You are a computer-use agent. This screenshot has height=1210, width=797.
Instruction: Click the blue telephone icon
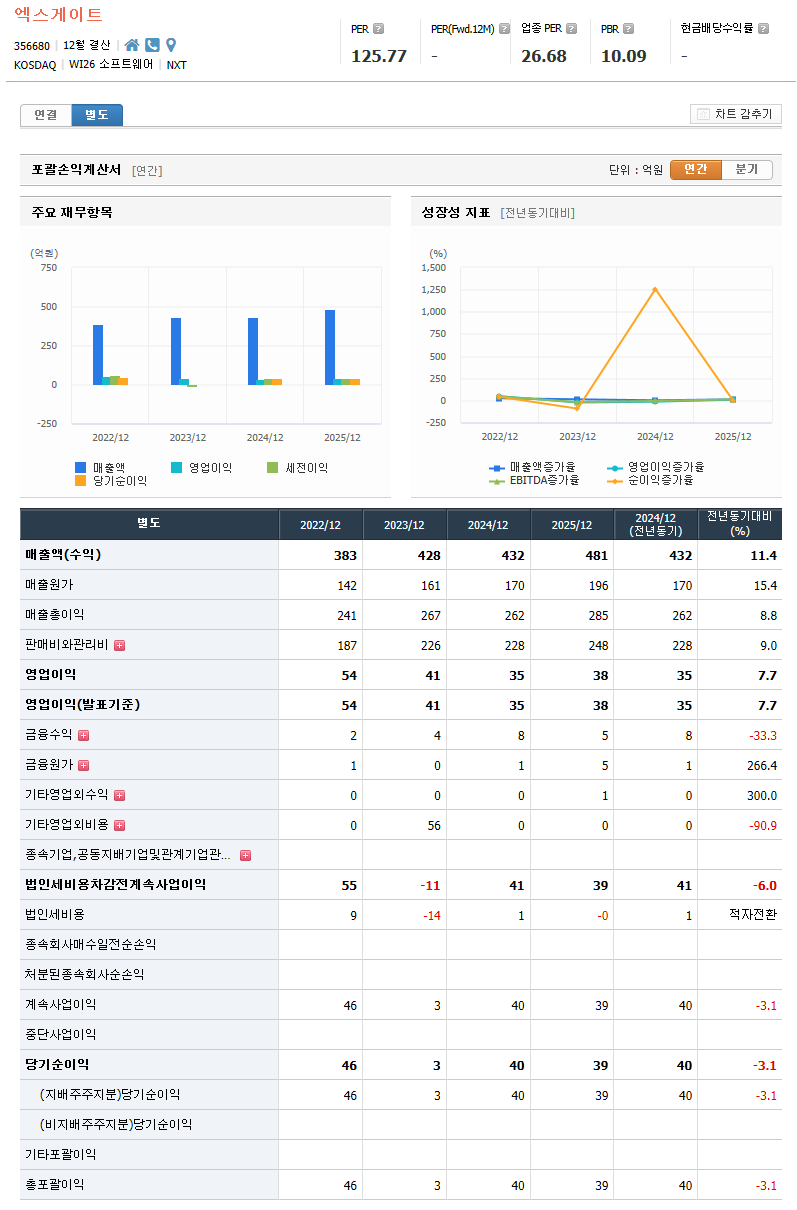click(152, 45)
